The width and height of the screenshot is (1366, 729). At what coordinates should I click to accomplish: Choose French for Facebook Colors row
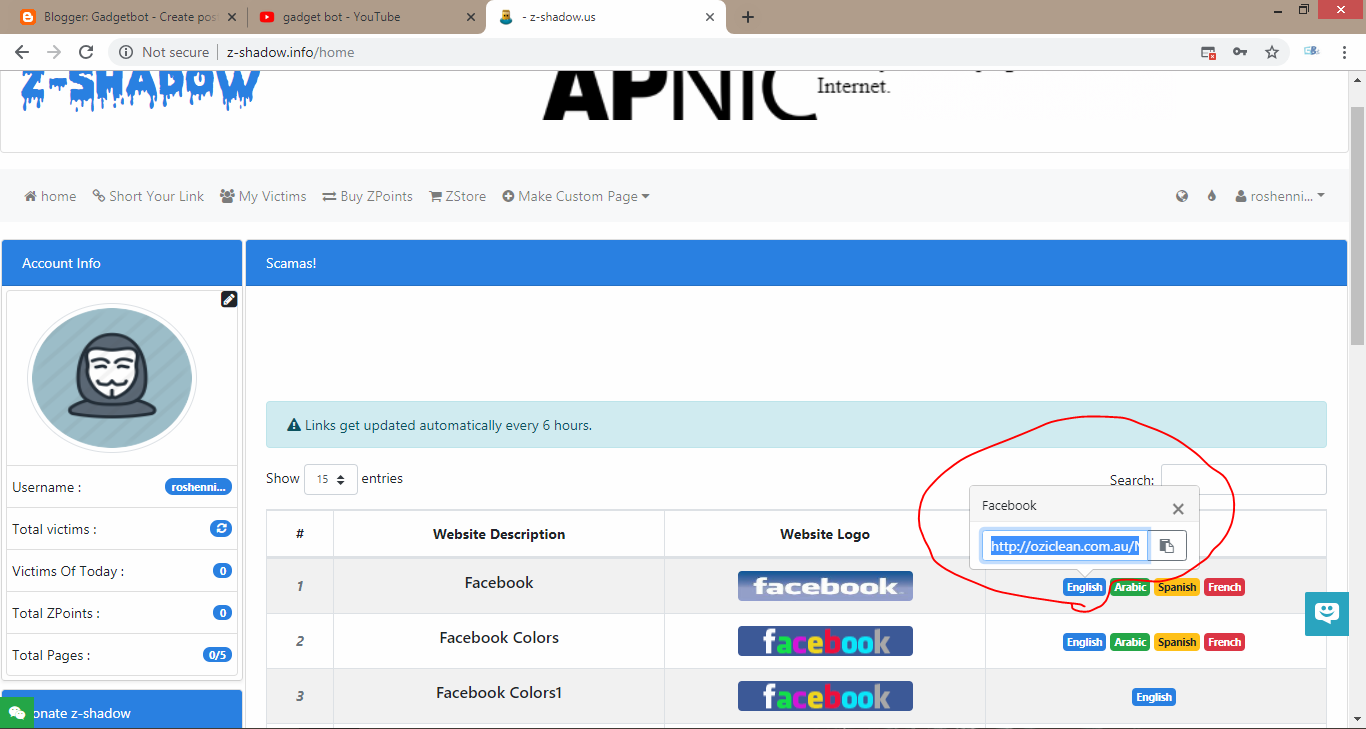pyautogui.click(x=1224, y=642)
